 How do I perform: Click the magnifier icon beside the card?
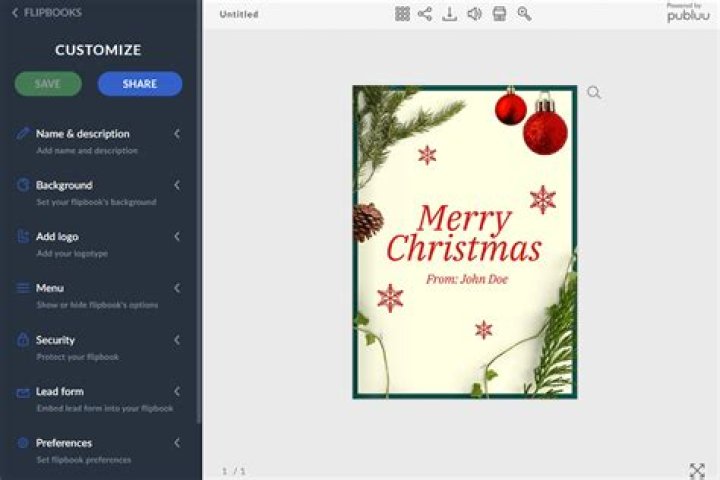[x=594, y=93]
